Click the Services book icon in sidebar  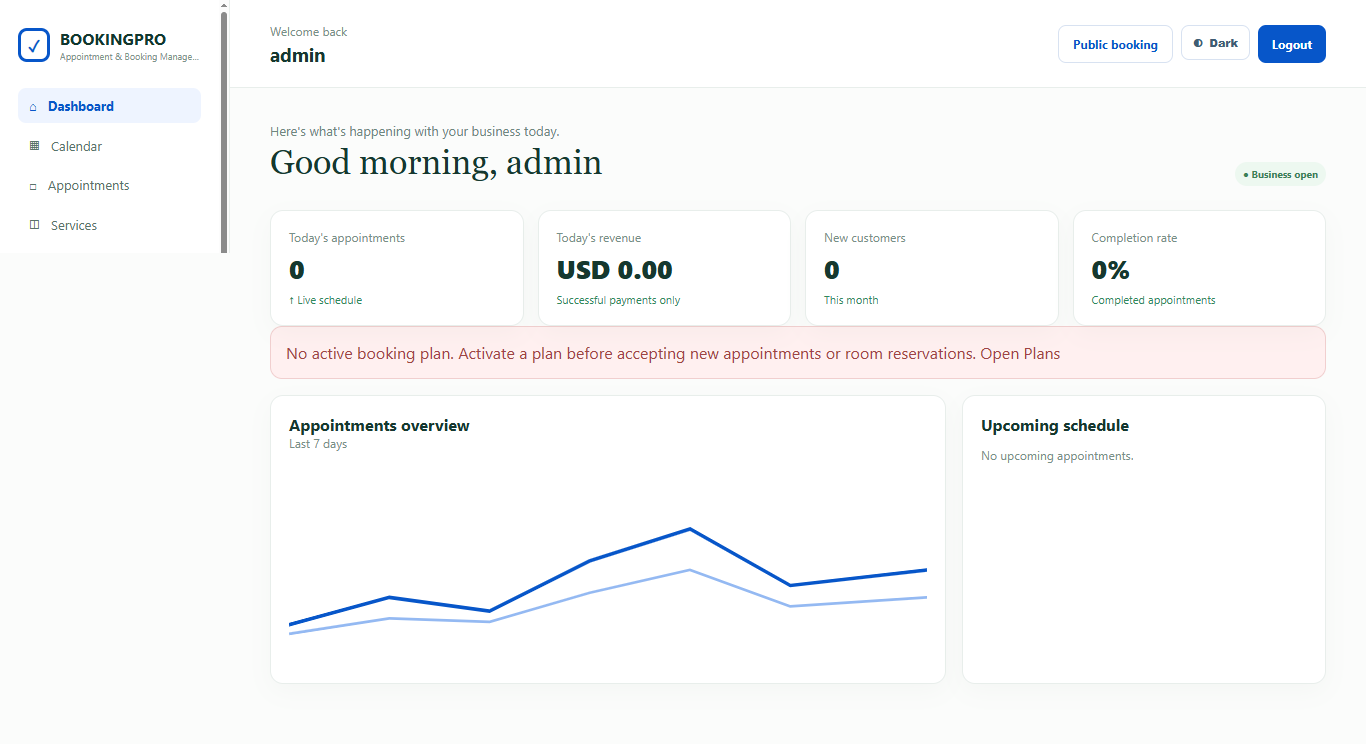click(34, 225)
